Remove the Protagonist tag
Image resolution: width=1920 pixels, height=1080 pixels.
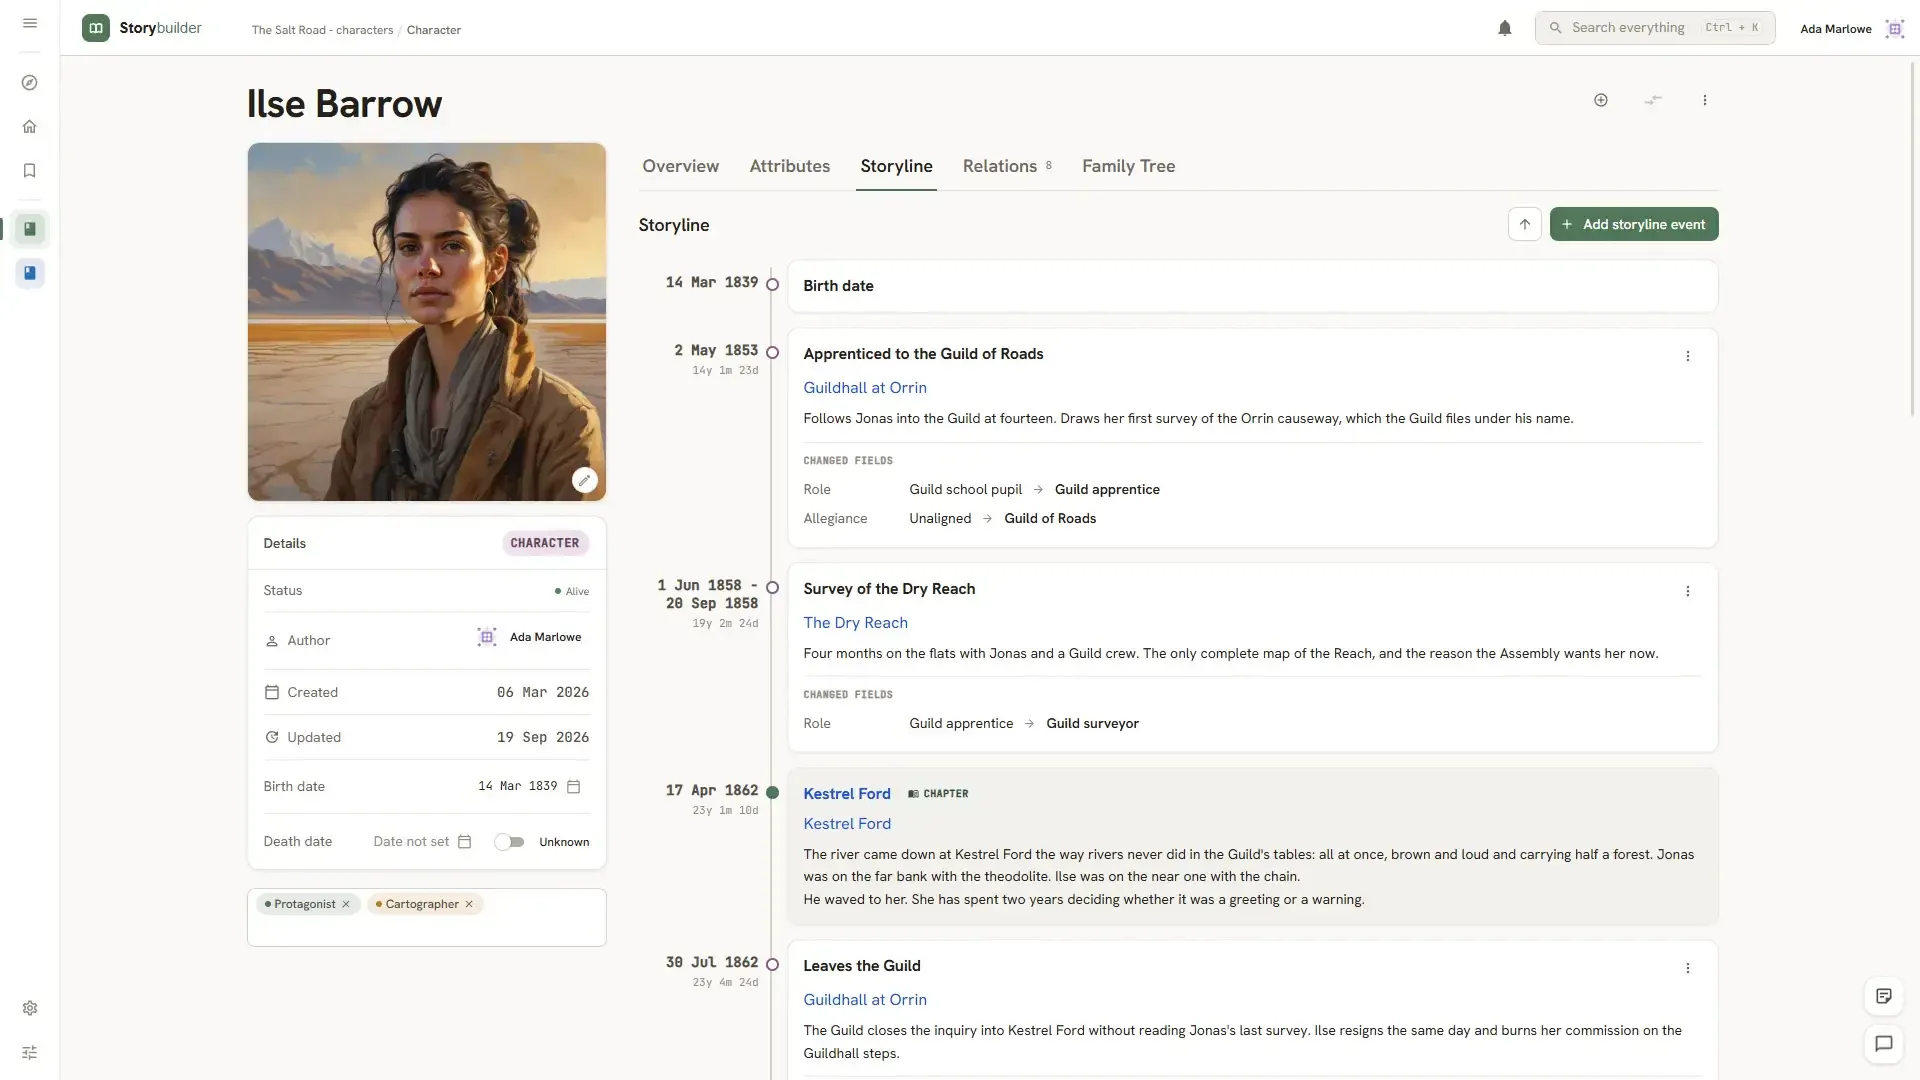click(346, 904)
